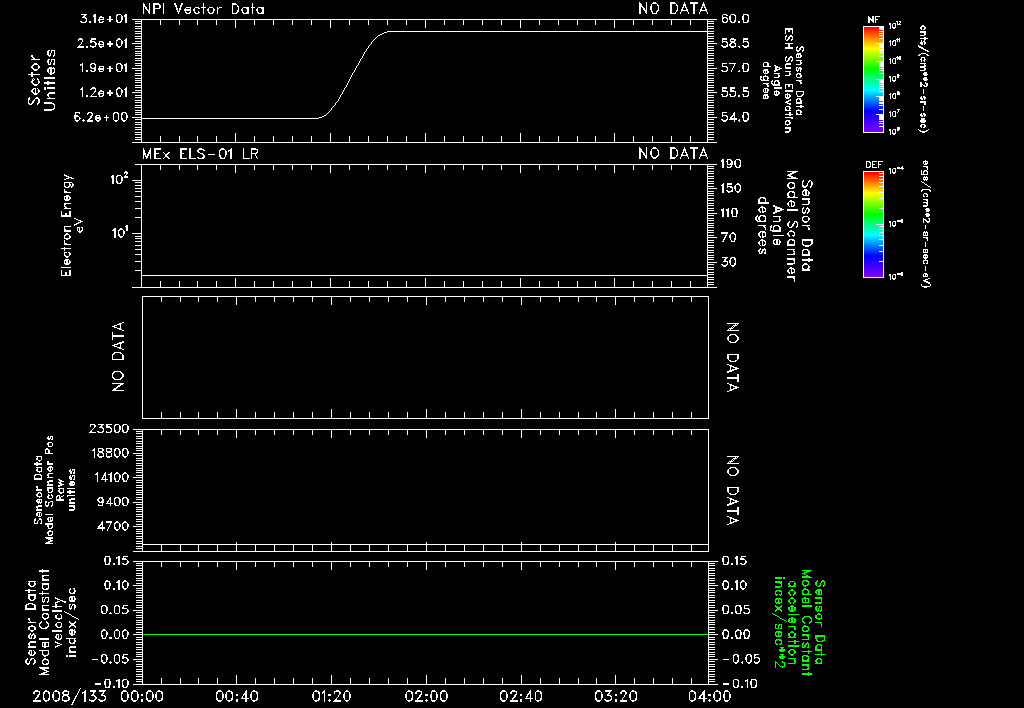Click the 00:40 time axis label

pos(236,696)
